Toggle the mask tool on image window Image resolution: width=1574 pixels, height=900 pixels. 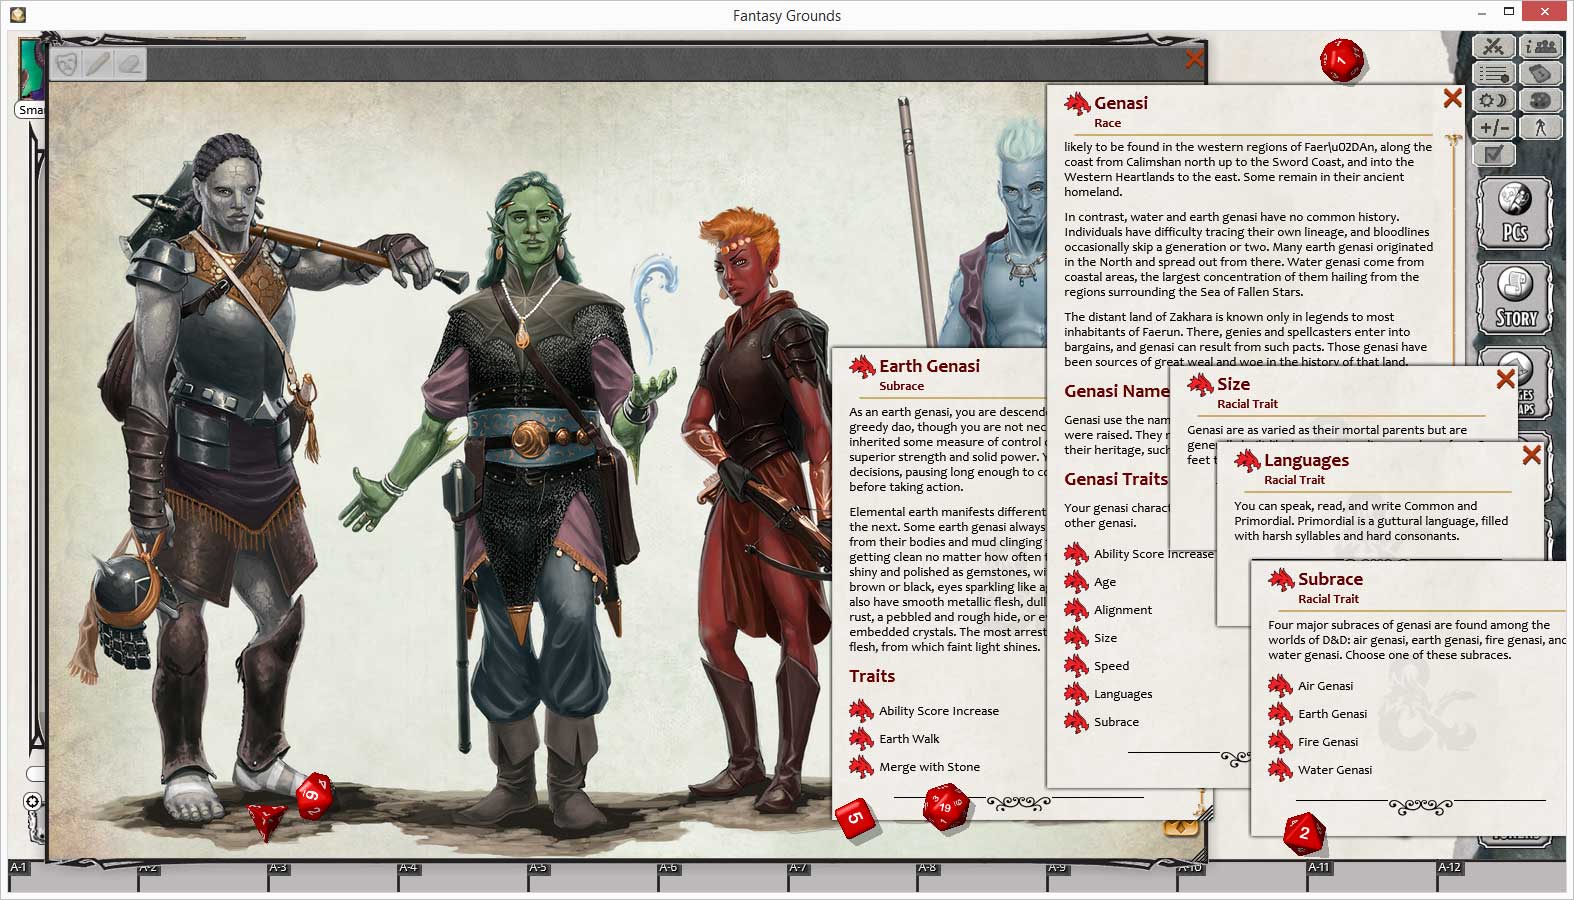(67, 64)
